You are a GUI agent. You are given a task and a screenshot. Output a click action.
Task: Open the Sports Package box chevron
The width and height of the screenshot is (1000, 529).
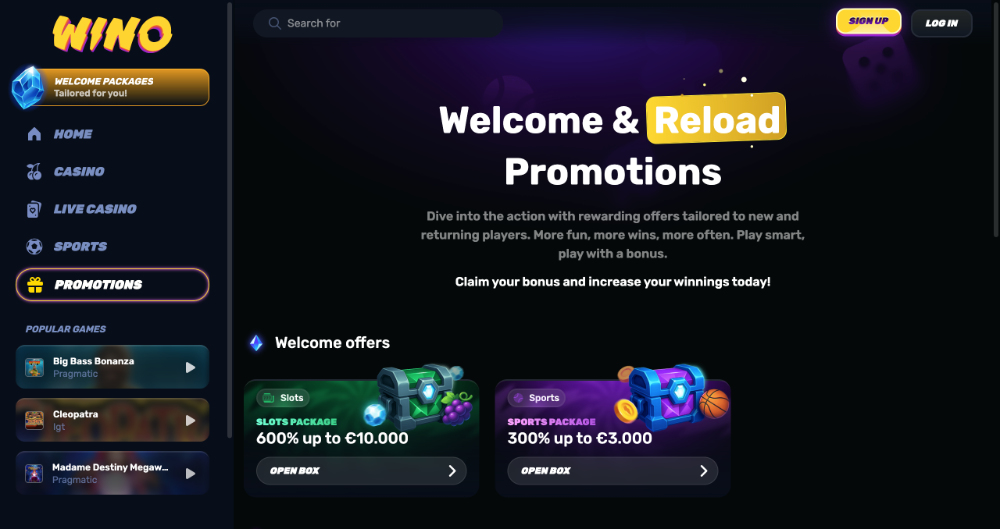click(x=703, y=471)
